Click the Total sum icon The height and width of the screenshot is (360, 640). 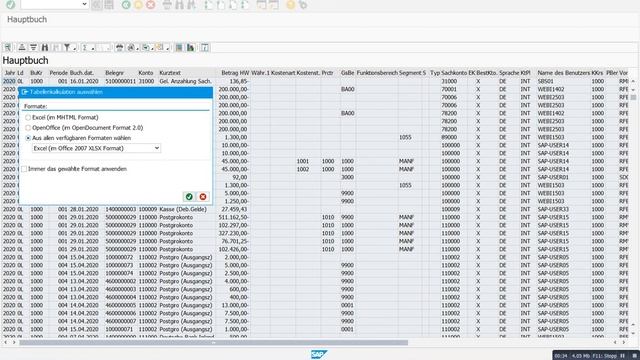[x=85, y=48]
